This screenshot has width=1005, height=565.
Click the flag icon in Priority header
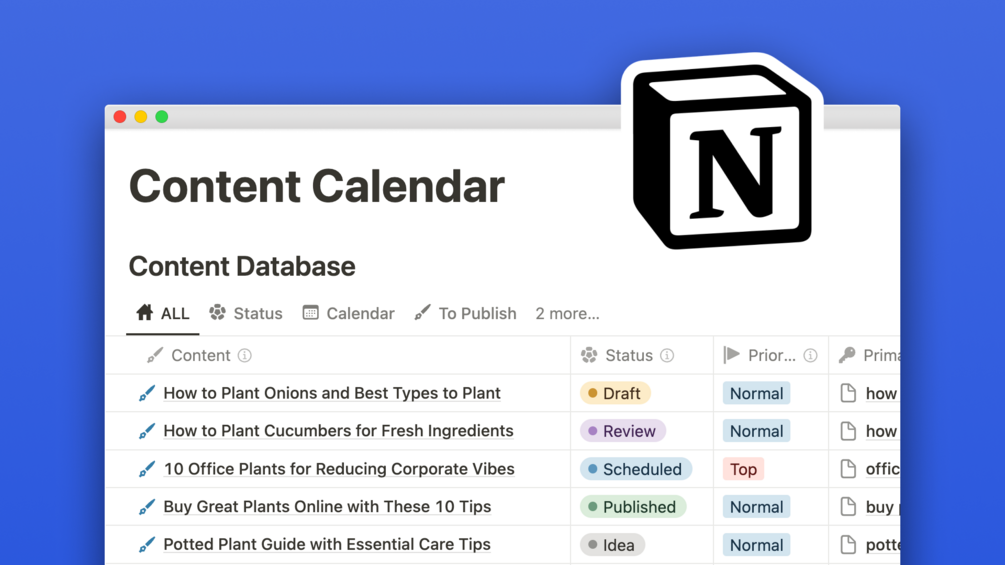731,355
